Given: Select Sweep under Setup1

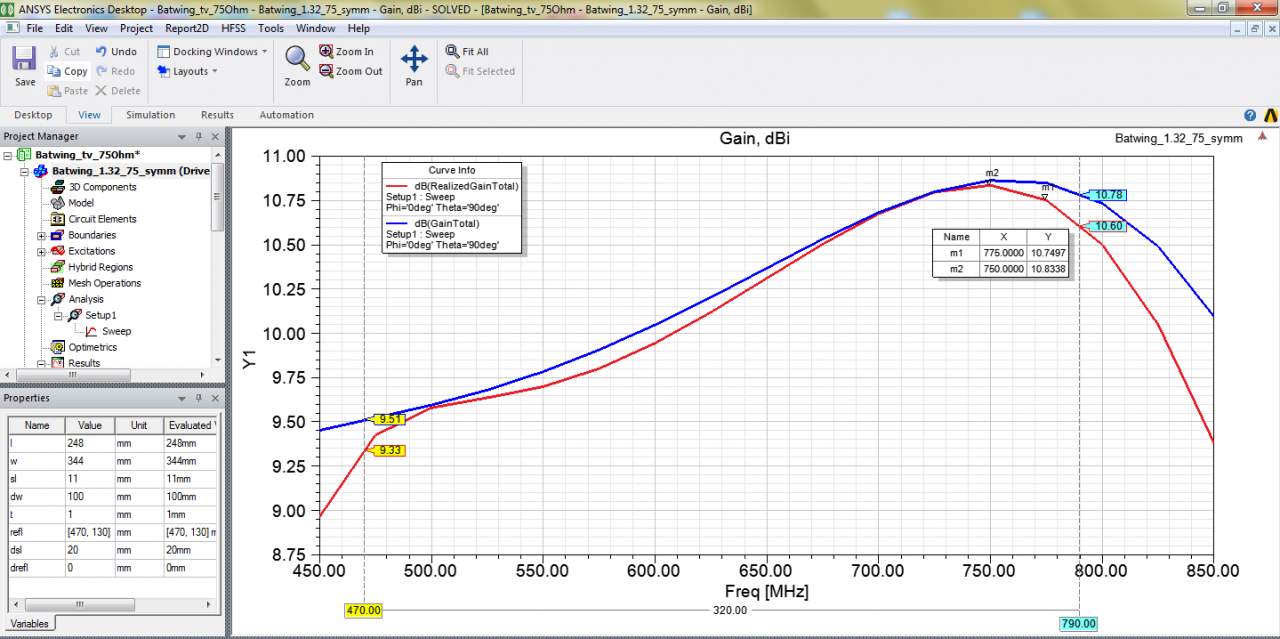Looking at the screenshot, I should click(116, 331).
